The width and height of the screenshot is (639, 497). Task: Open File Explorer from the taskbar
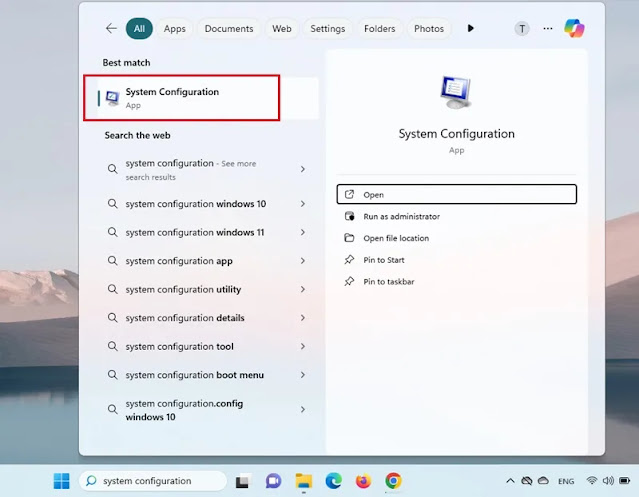tap(304, 481)
